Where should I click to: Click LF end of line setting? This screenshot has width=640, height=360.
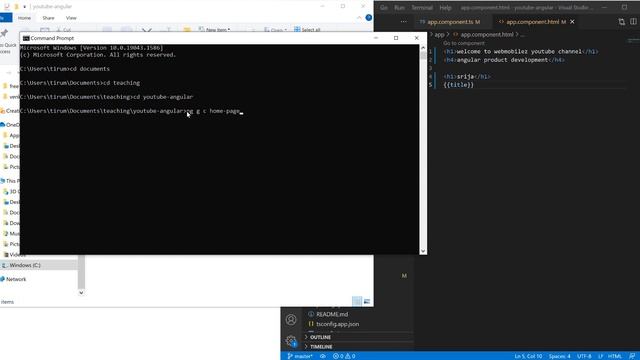click(x=600, y=356)
